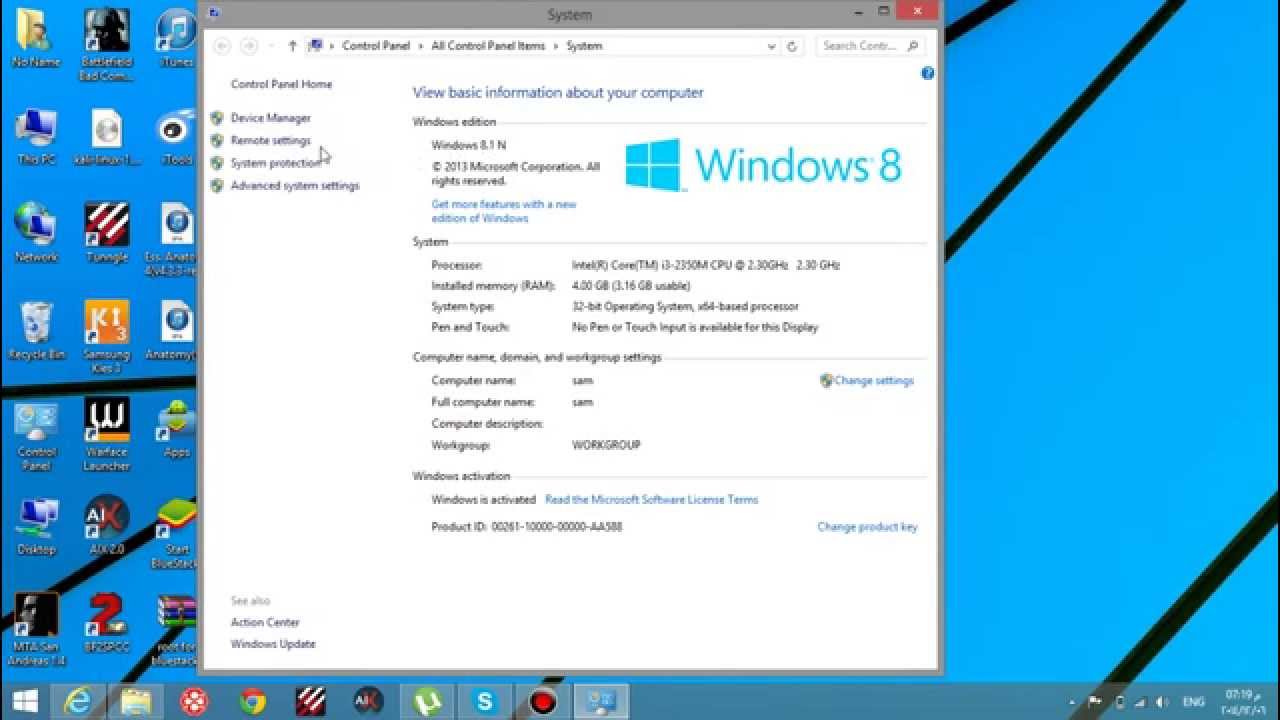1280x720 pixels.
Task: Click Change product key
Action: 867,527
